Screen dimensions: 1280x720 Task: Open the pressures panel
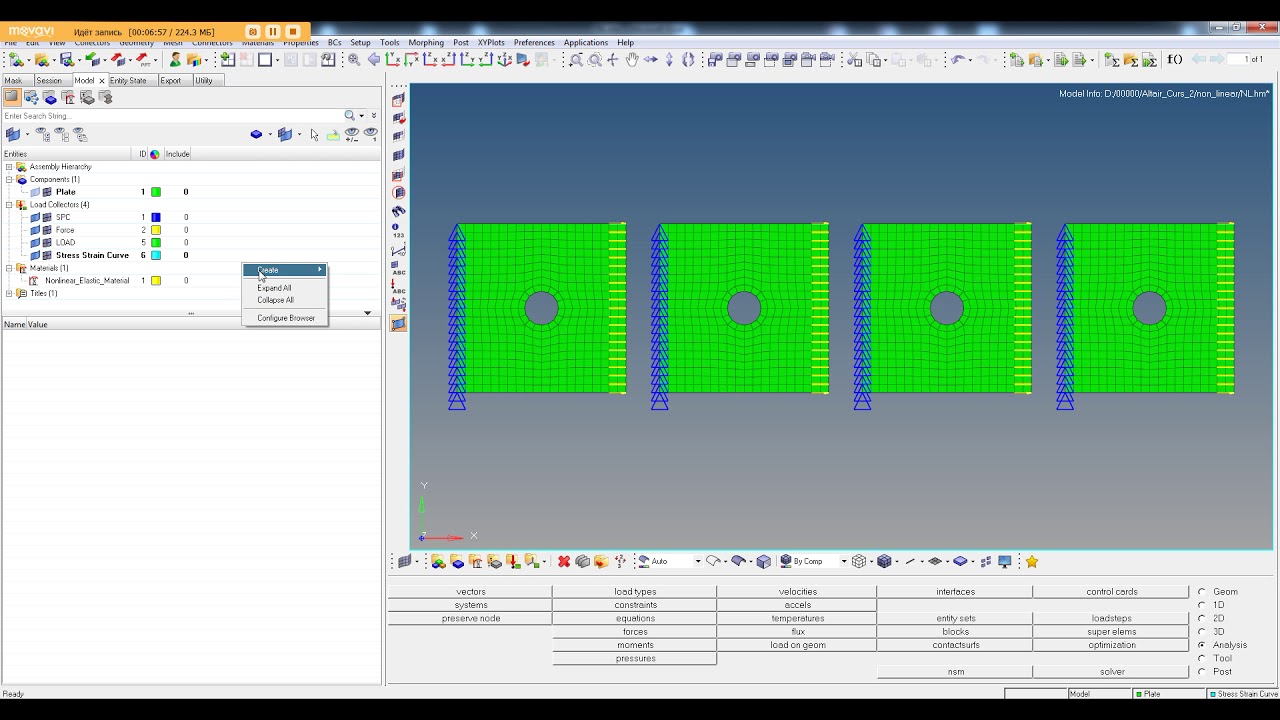pyautogui.click(x=635, y=659)
